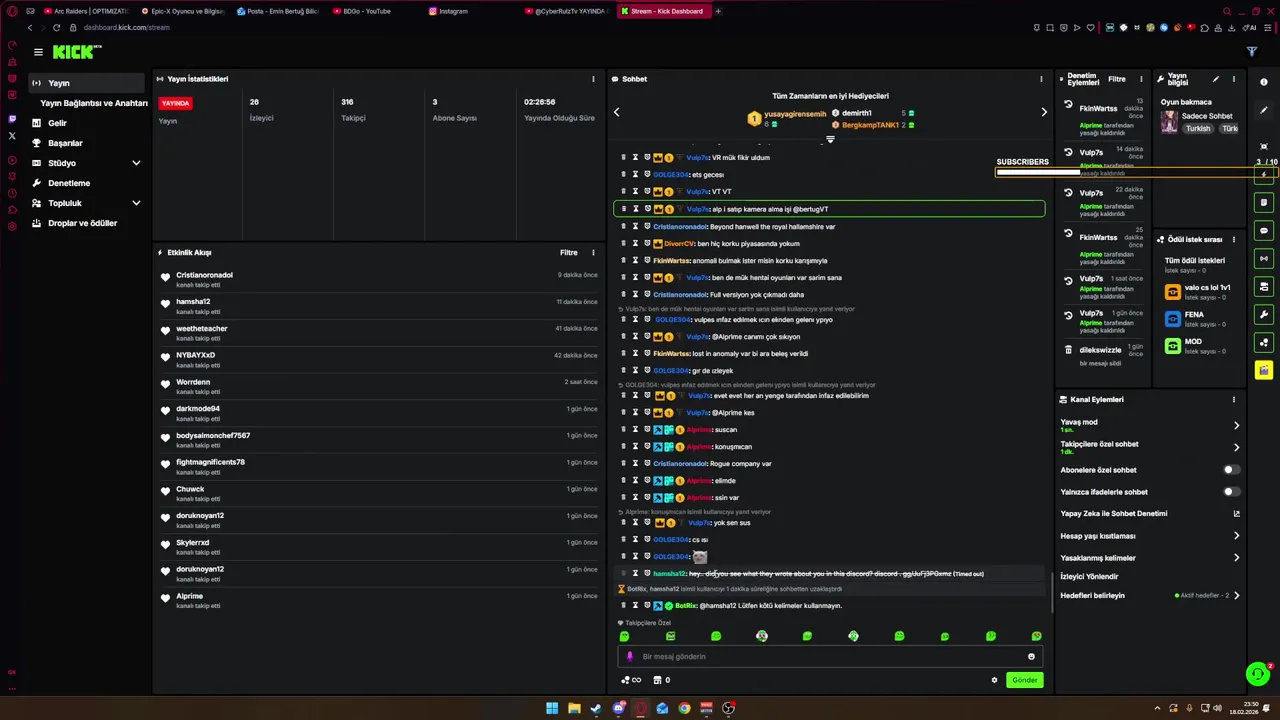Open Yavaş mod settings chevron

coord(1236,425)
